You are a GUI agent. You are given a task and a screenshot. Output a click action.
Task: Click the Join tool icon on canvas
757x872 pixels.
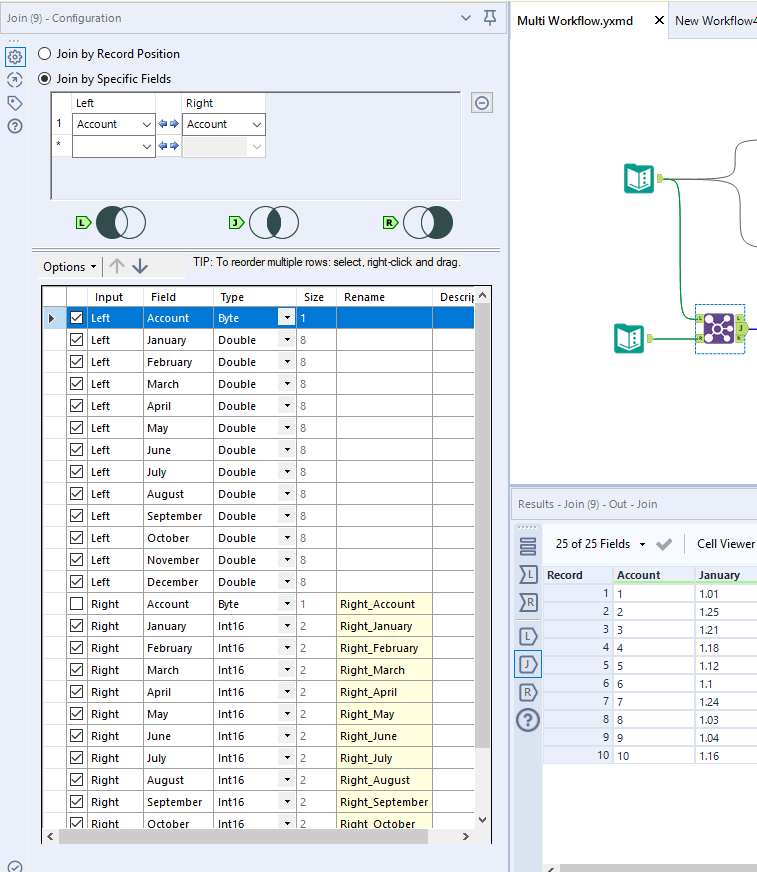click(719, 328)
